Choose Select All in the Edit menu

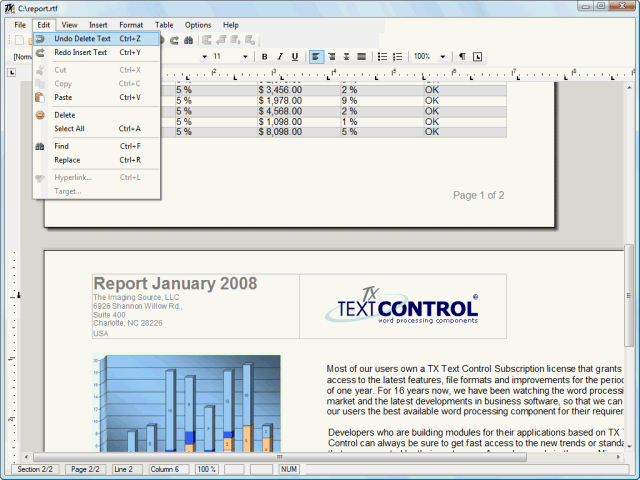tap(69, 128)
